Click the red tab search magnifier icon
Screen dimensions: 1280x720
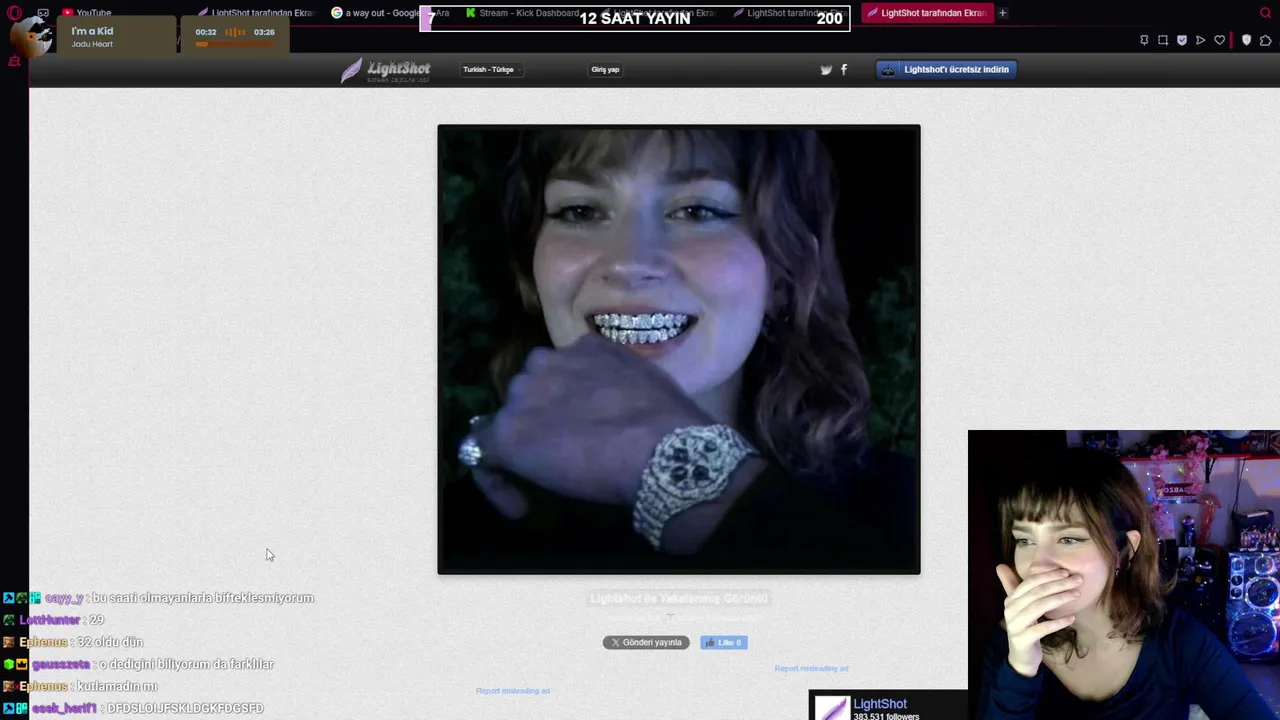(x=1265, y=13)
